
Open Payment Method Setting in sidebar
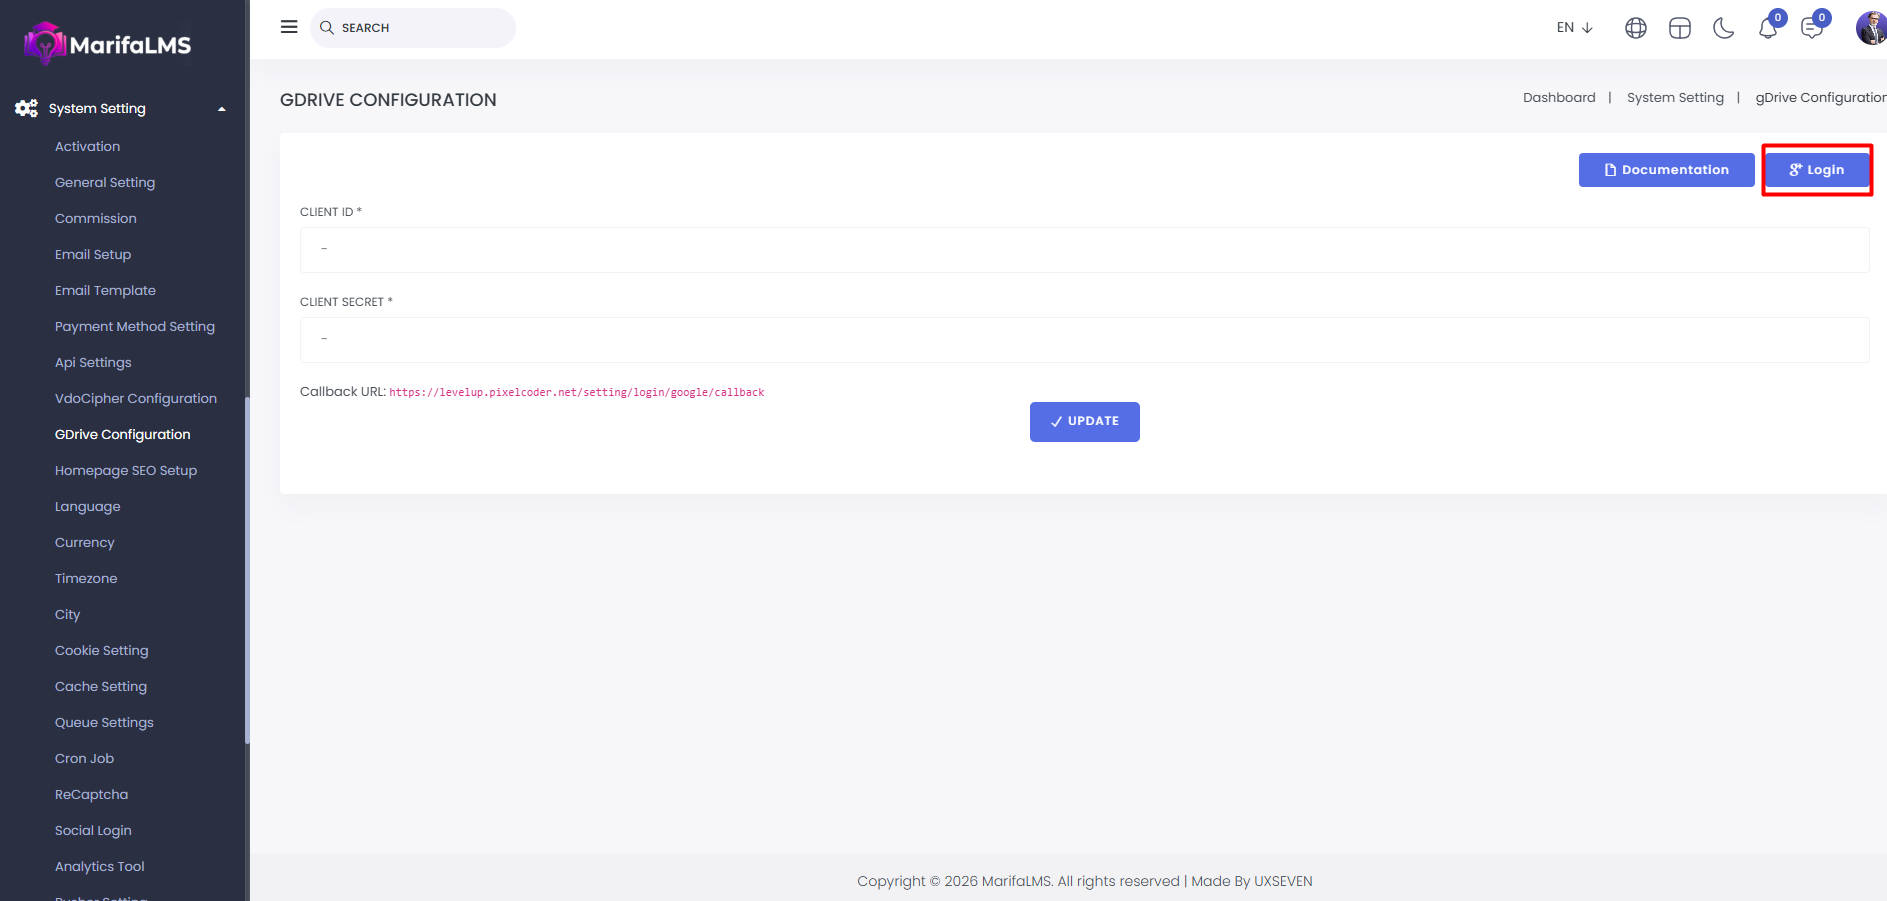[135, 327]
